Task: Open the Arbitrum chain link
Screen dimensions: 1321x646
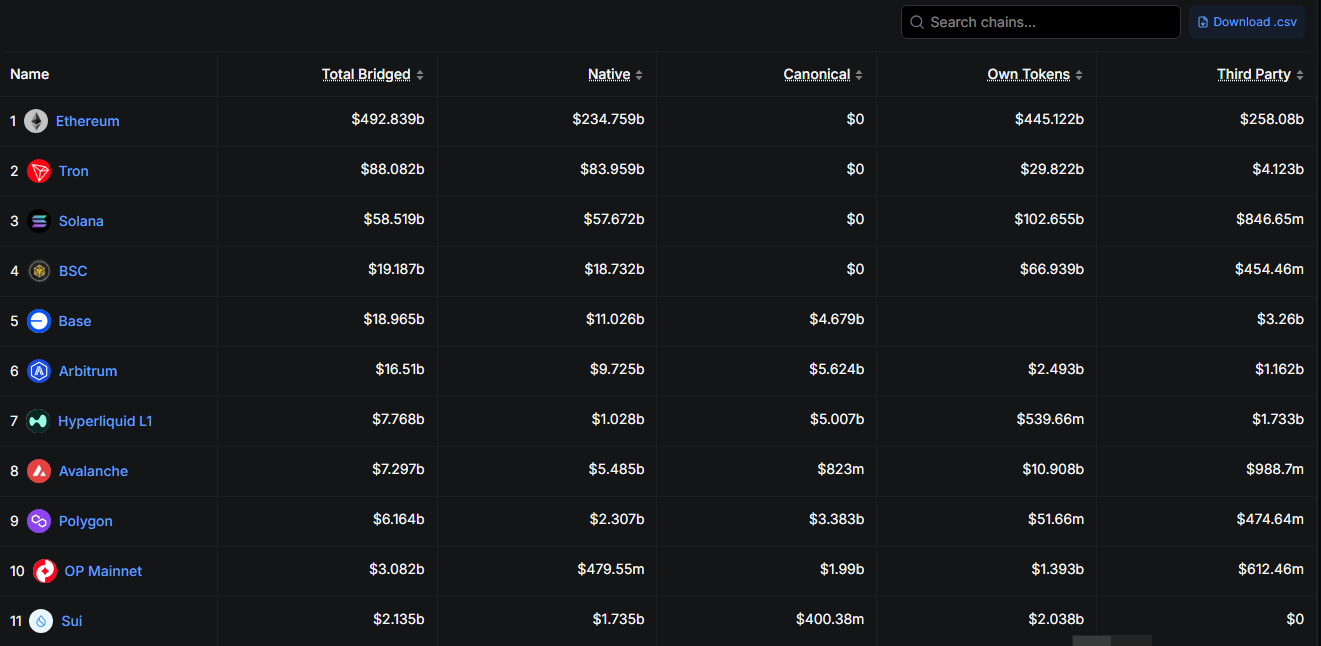Action: point(88,371)
